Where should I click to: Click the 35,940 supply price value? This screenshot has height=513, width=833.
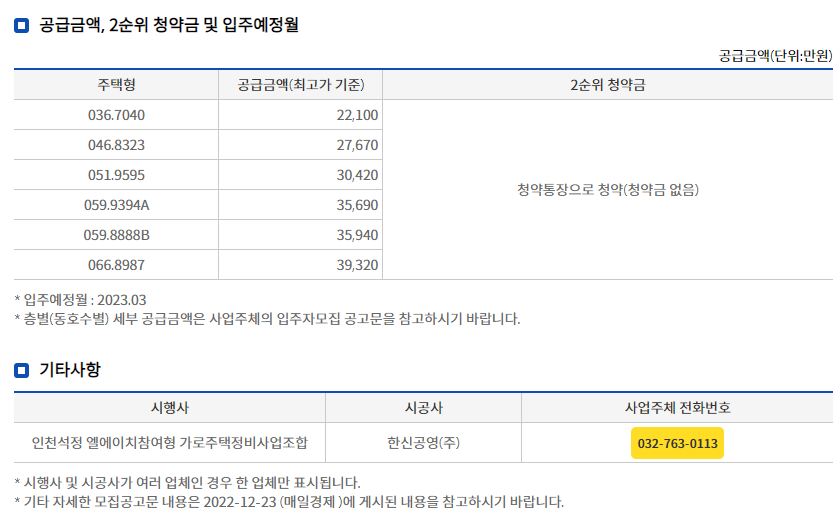(357, 235)
